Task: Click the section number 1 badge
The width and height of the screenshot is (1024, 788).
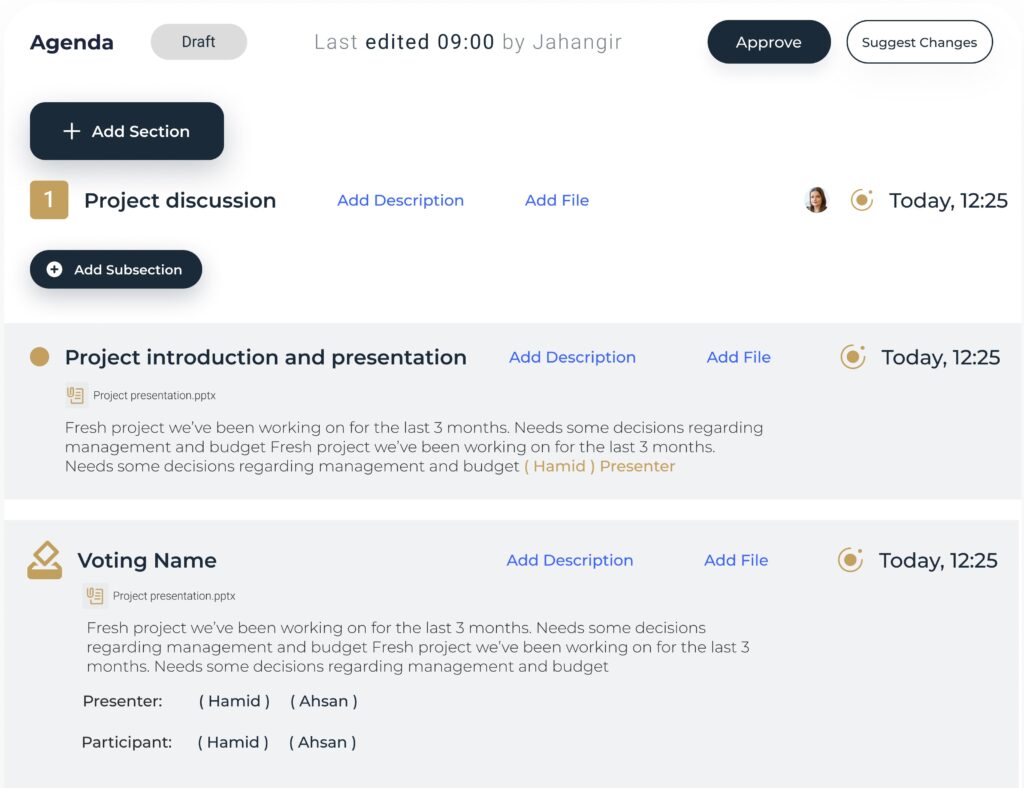Action: coord(49,200)
